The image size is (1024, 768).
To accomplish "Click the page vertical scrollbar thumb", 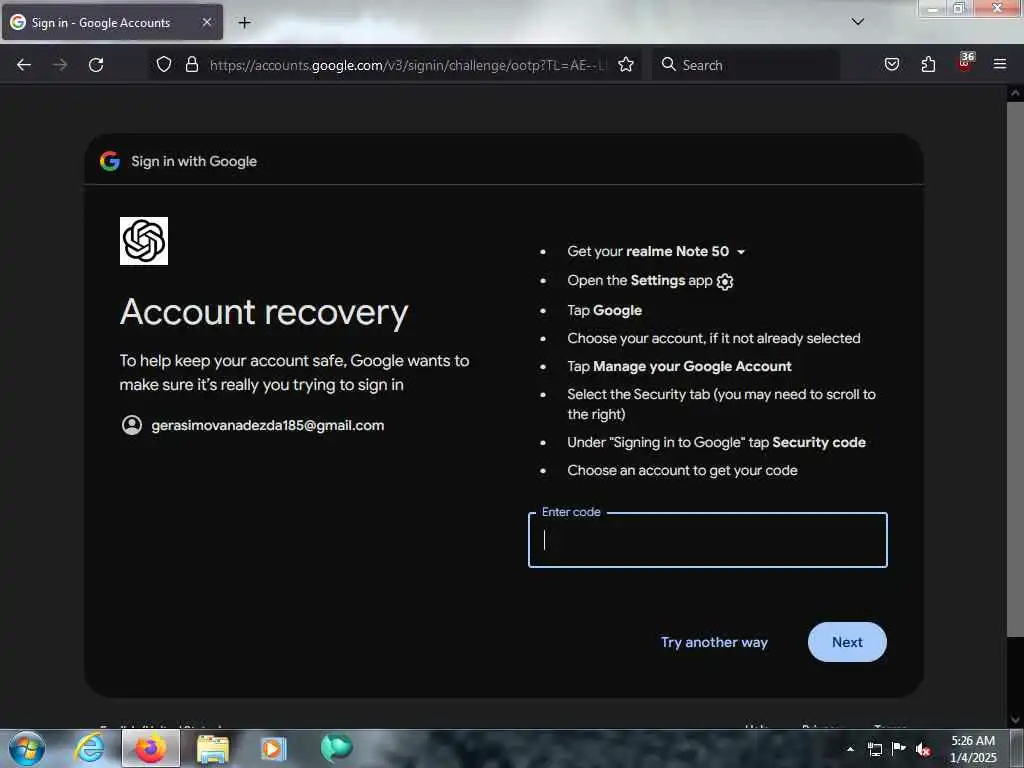I will coord(1014,369).
